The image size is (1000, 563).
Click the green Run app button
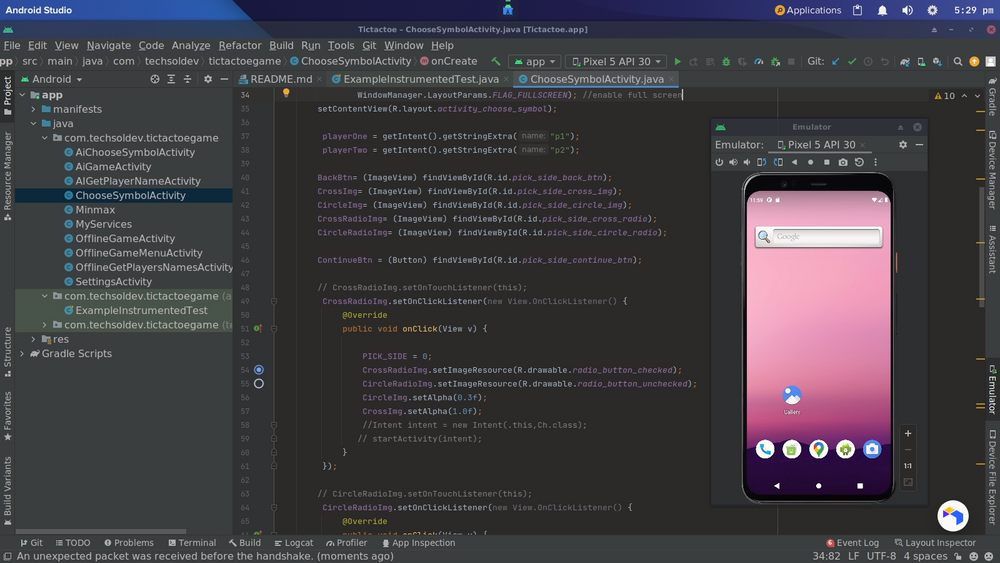(678, 61)
